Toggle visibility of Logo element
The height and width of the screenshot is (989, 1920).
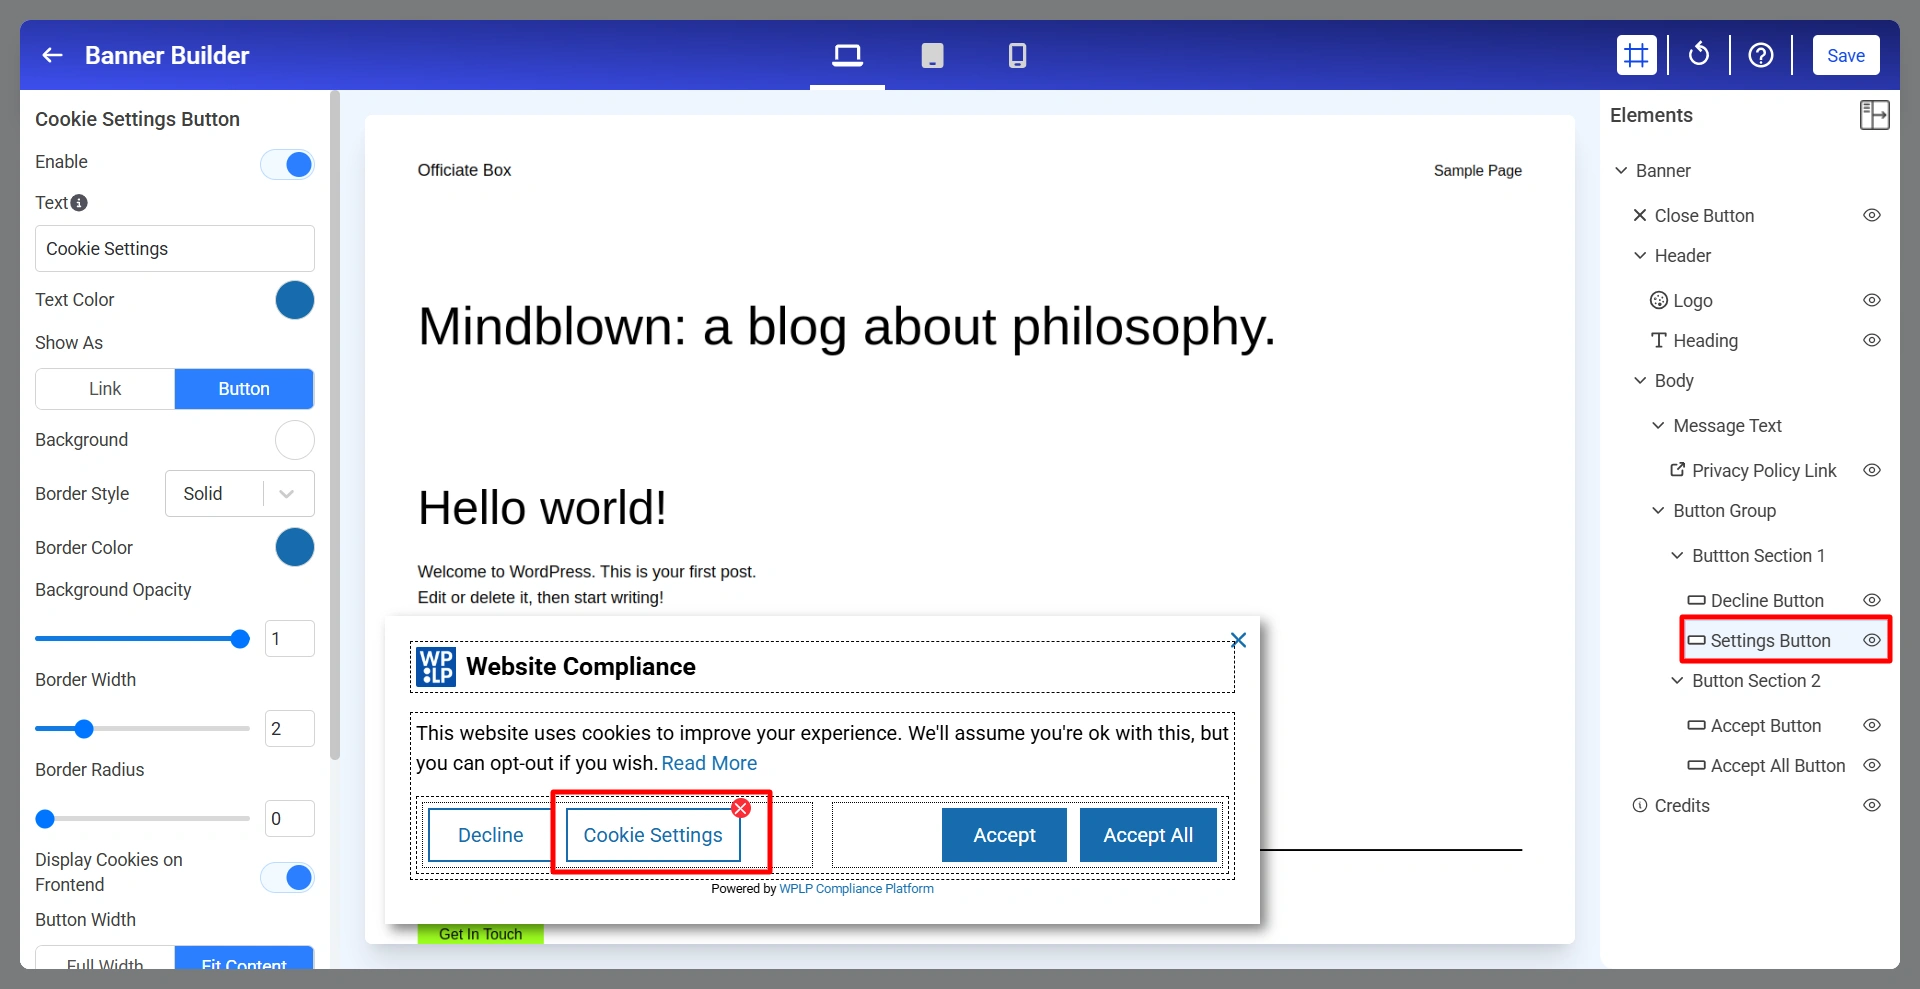(1872, 301)
